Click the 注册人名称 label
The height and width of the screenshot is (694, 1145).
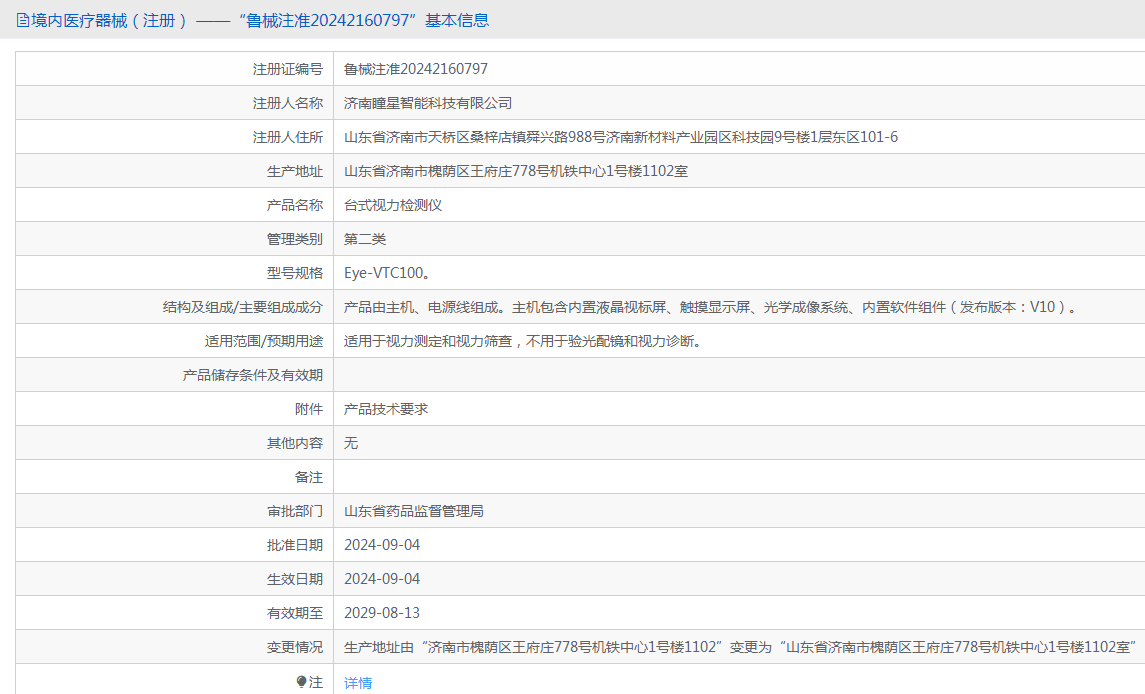coord(288,103)
